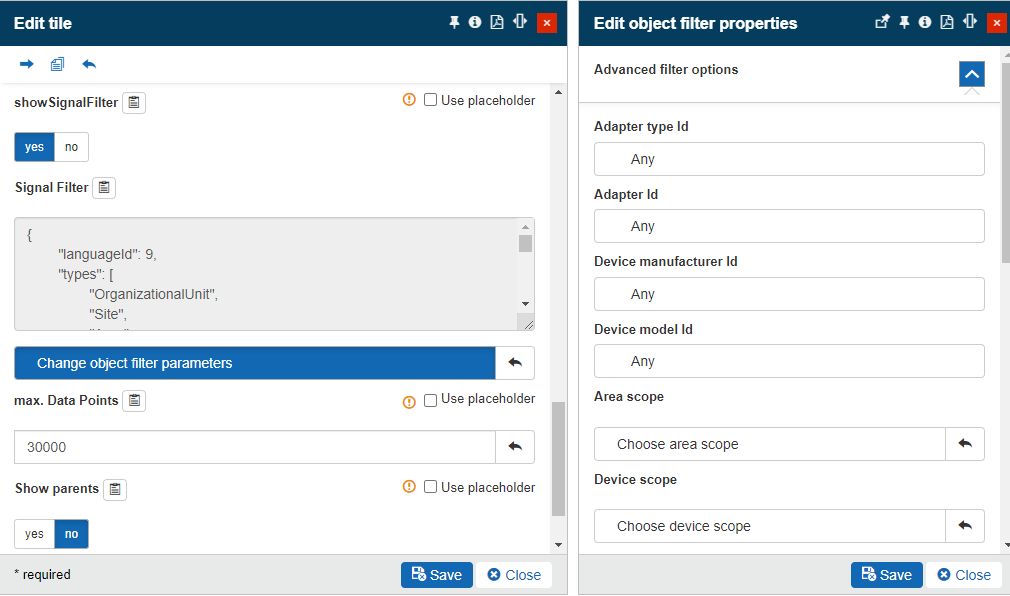The width and height of the screenshot is (1010, 596).
Task: Click clipboard icon next to showSignalFilter
Action: point(134,103)
